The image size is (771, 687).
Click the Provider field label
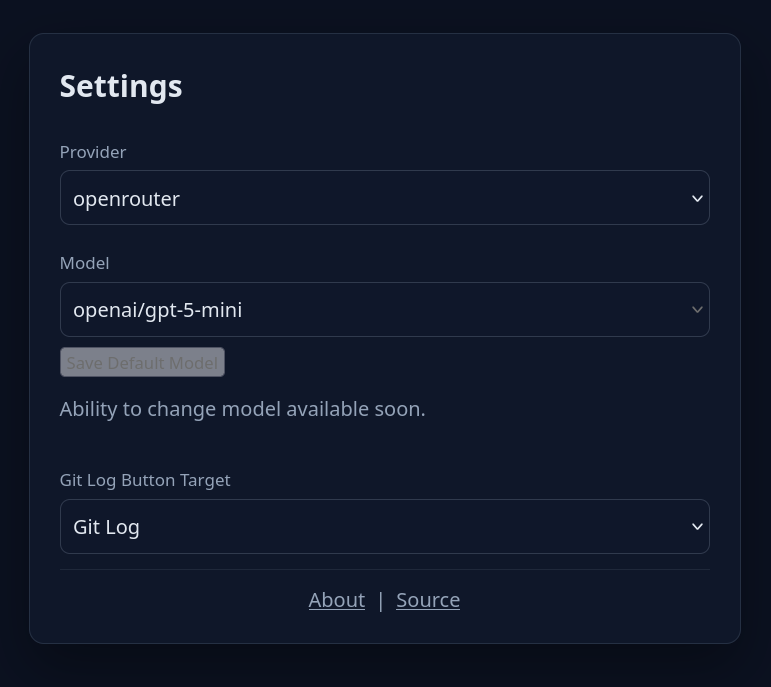point(93,152)
